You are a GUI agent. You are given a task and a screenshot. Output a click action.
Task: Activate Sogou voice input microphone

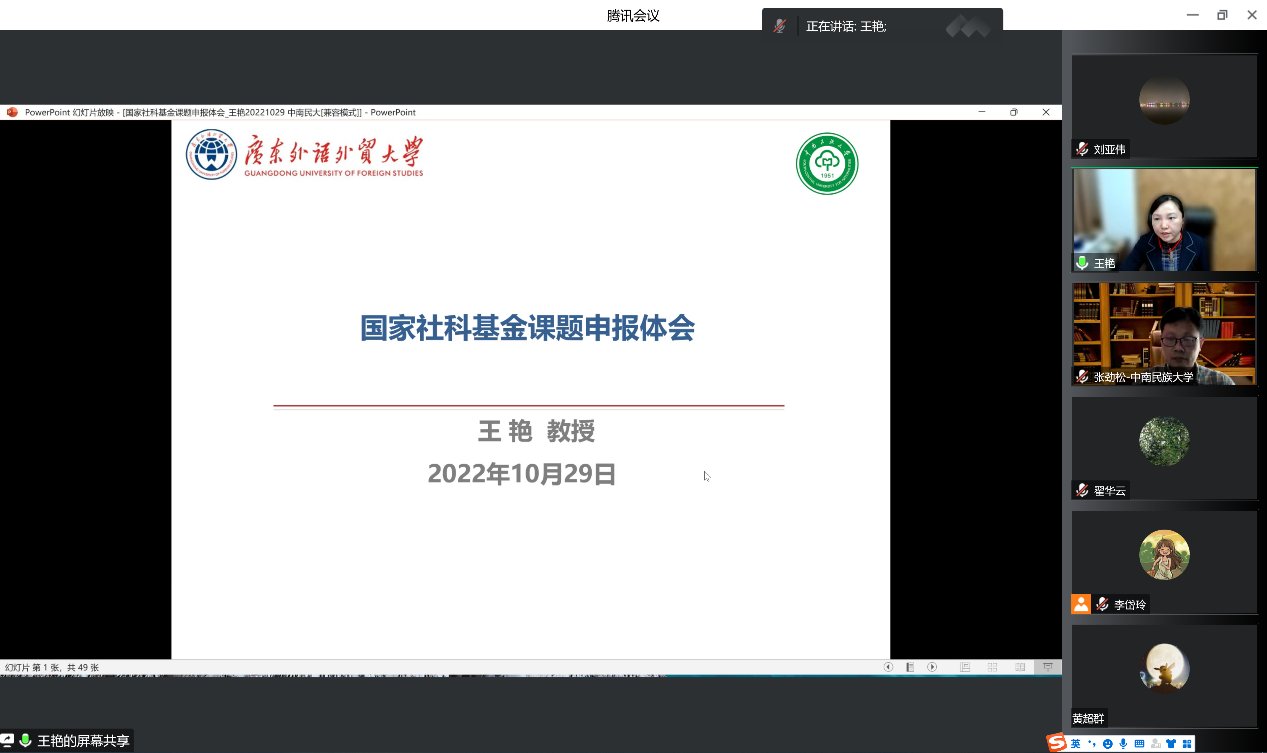[x=1123, y=743]
